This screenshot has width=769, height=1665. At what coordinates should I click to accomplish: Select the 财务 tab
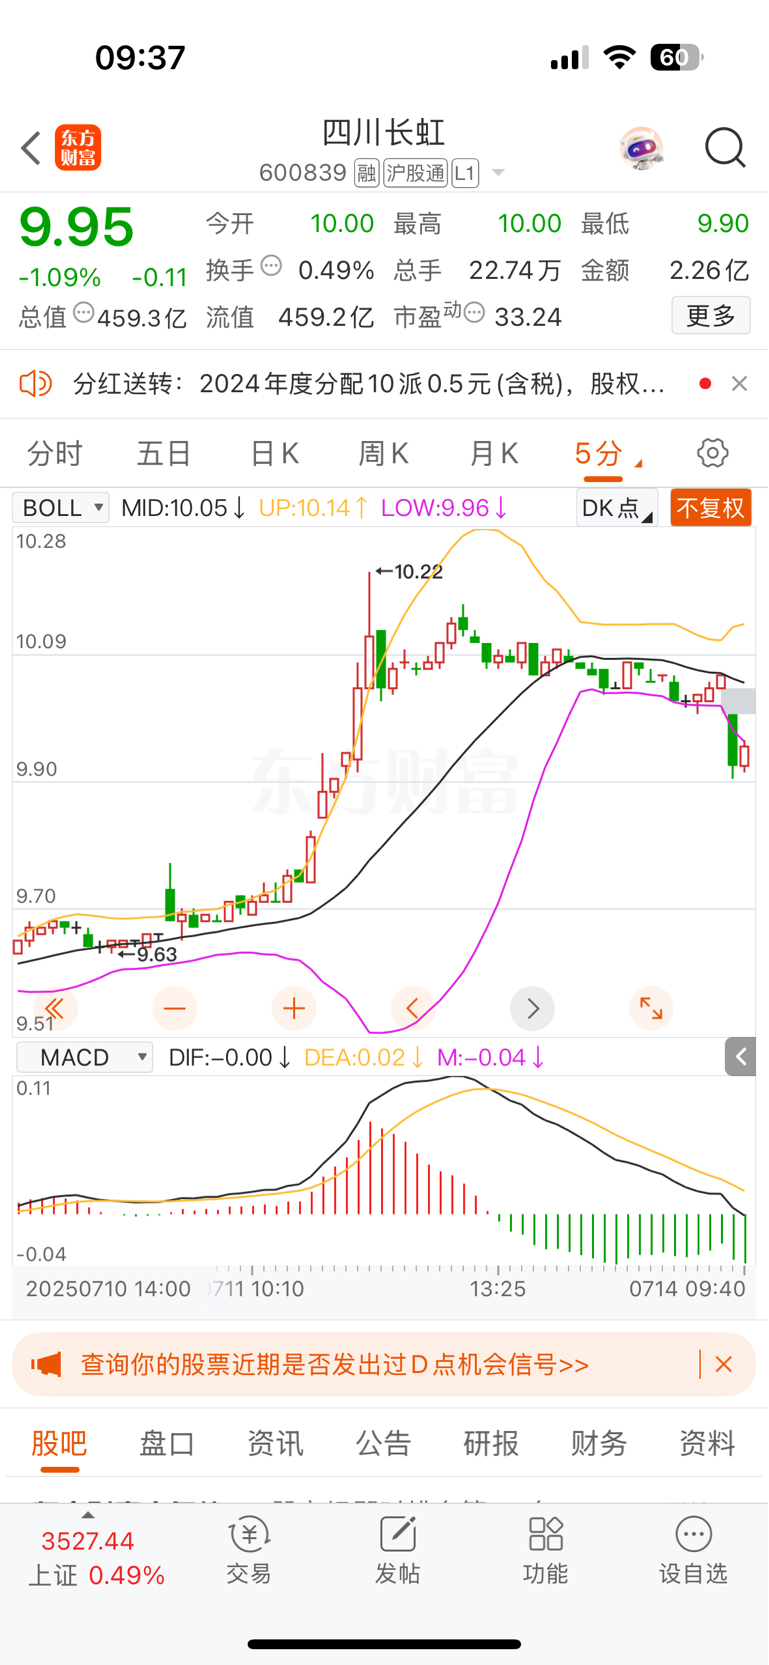pyautogui.click(x=599, y=1443)
